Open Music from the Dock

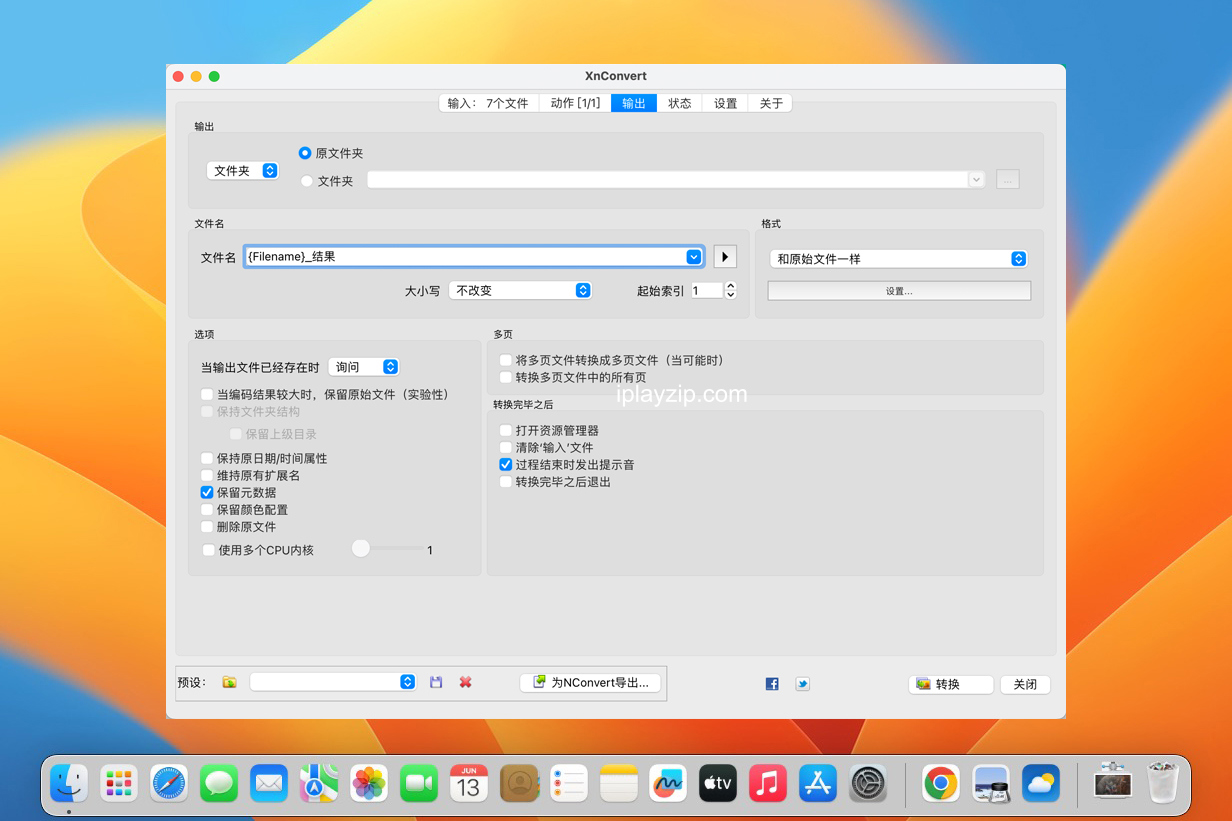click(768, 783)
